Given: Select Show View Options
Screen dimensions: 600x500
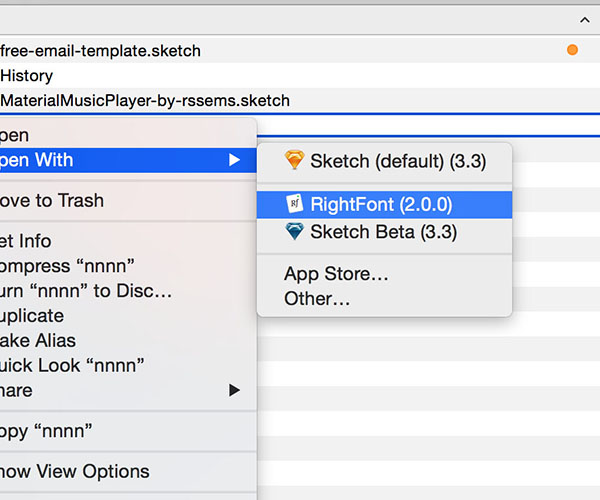Looking at the screenshot, I should (128, 471).
